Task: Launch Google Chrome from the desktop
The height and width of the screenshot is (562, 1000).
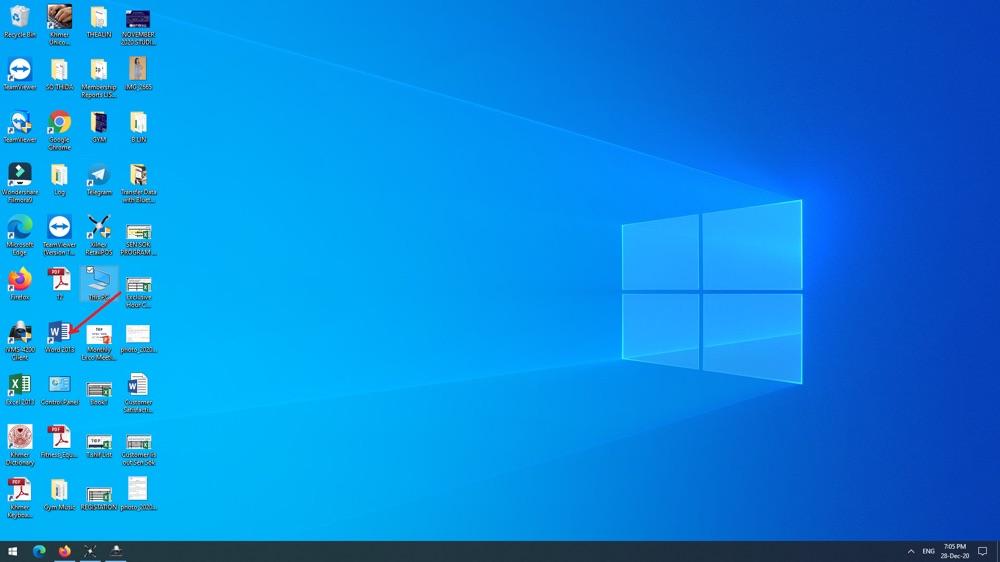Action: 59,123
